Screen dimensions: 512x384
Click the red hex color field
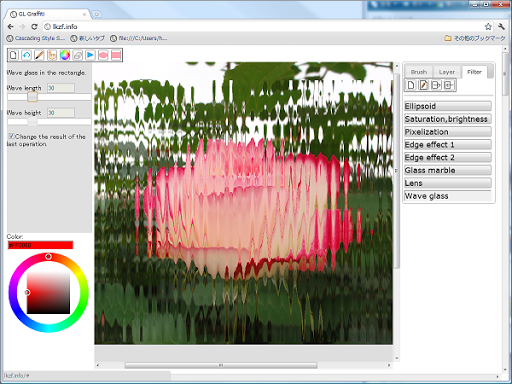(40, 245)
